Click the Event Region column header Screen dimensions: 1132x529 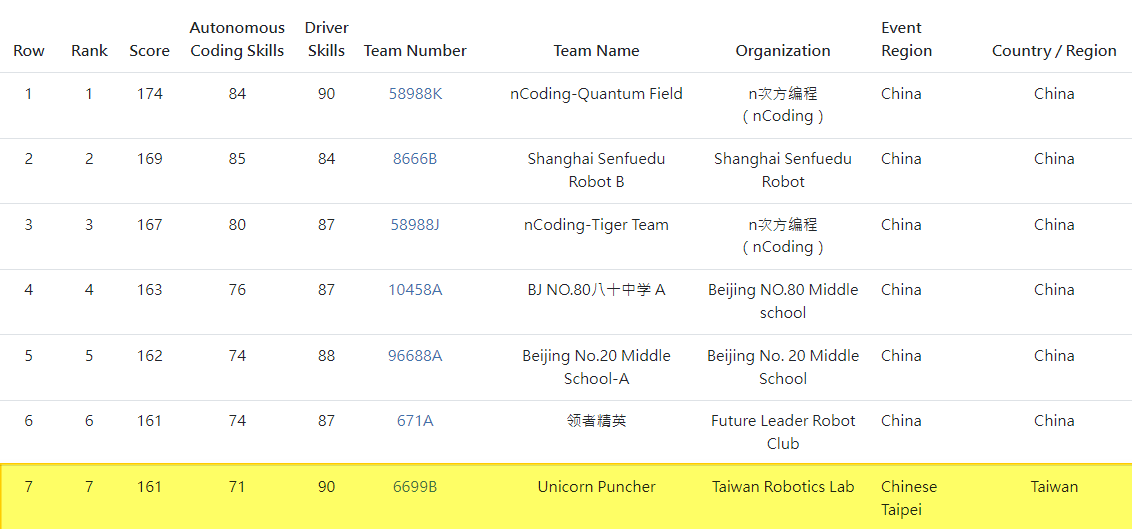click(907, 39)
